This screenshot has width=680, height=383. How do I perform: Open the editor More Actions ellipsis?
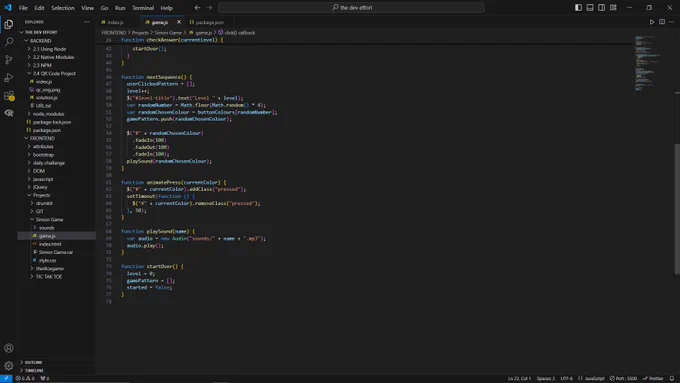(671, 22)
